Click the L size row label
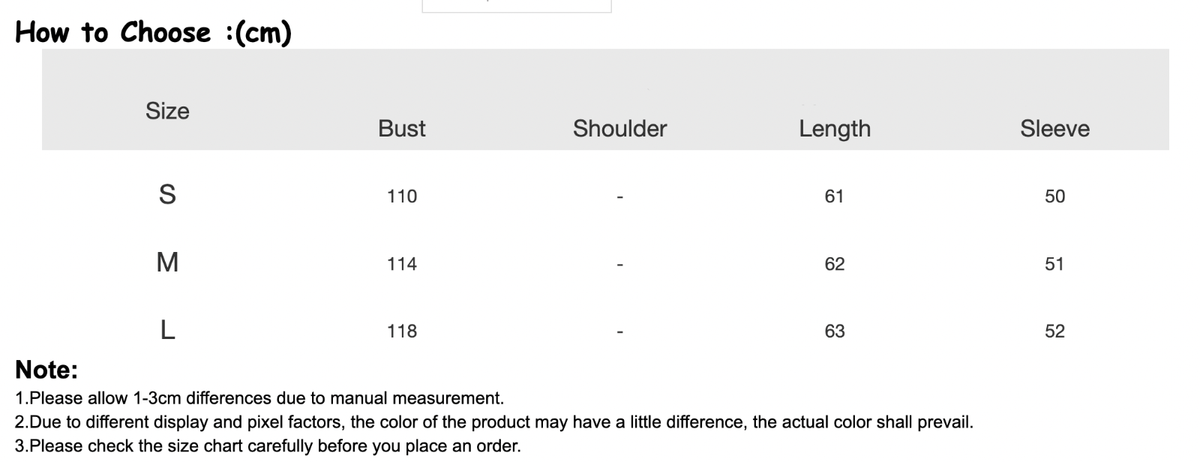Image resolution: width=1200 pixels, height=462 pixels. 167,331
